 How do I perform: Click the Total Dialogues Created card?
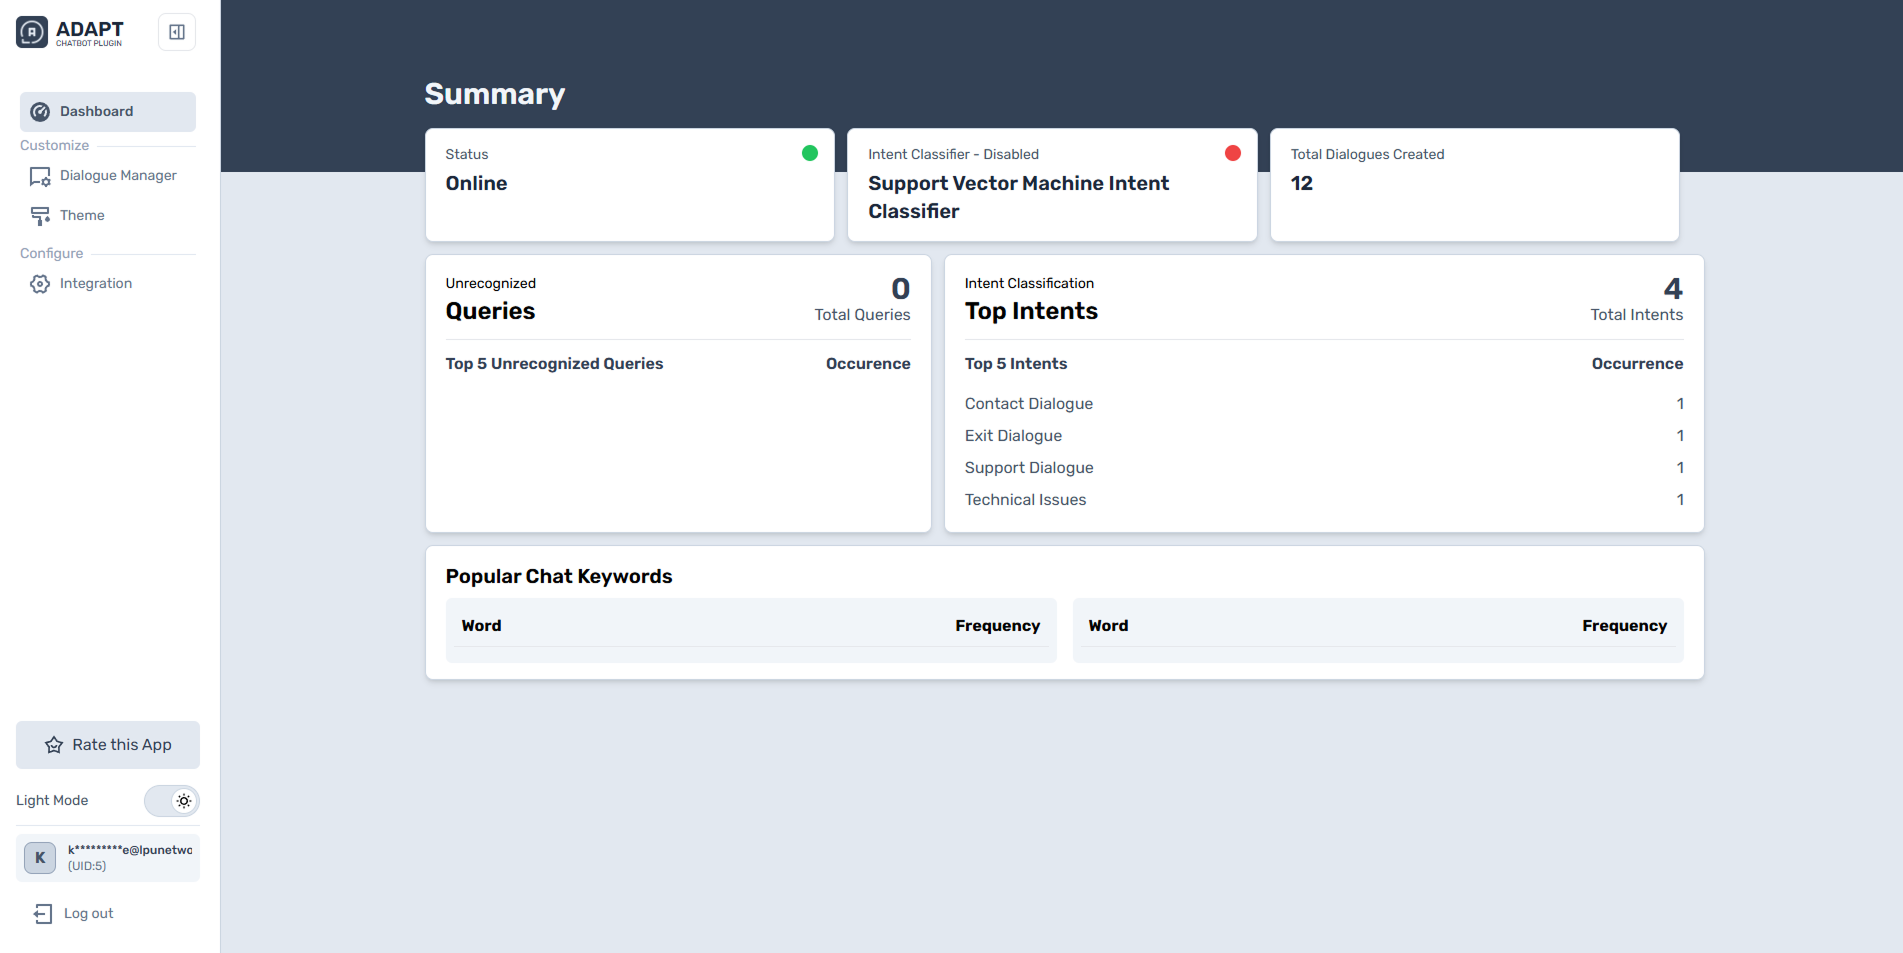coord(1474,184)
